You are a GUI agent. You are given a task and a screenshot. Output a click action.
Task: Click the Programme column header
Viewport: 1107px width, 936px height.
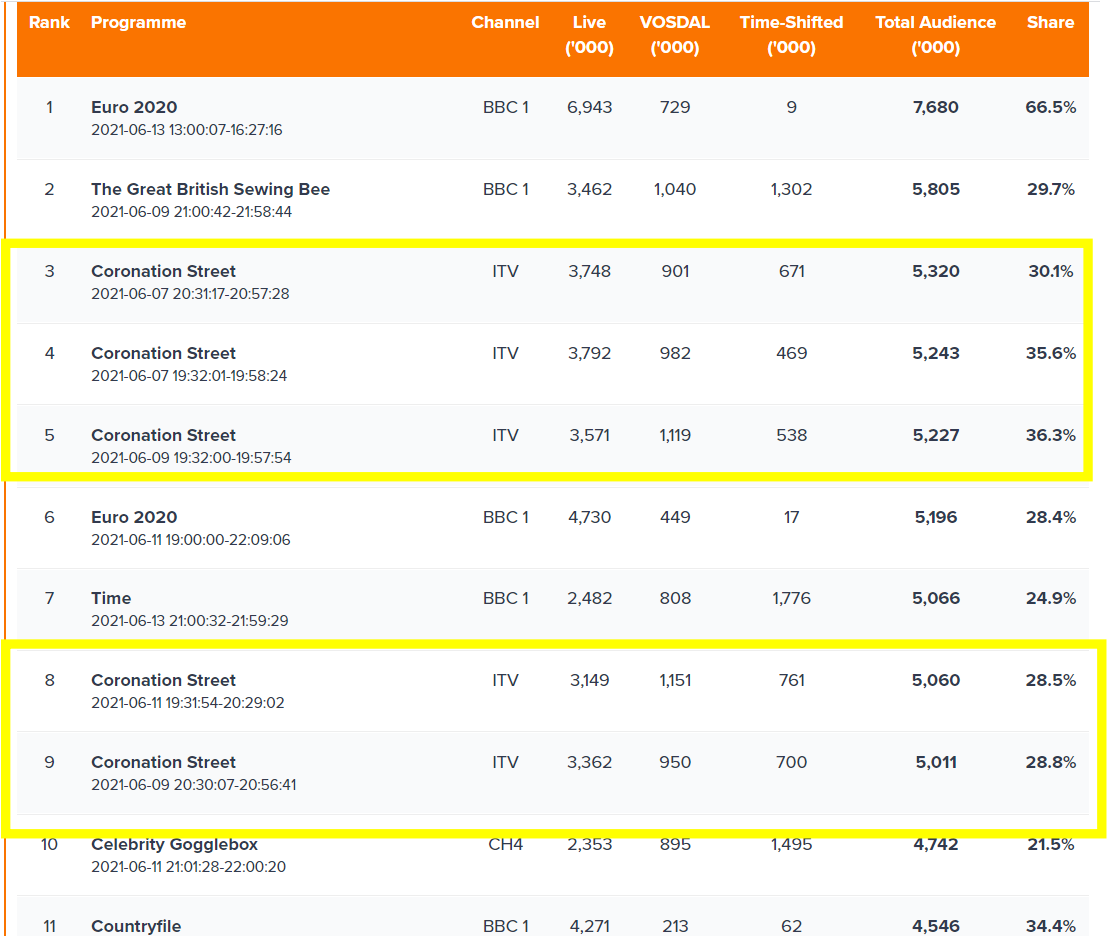tap(138, 22)
